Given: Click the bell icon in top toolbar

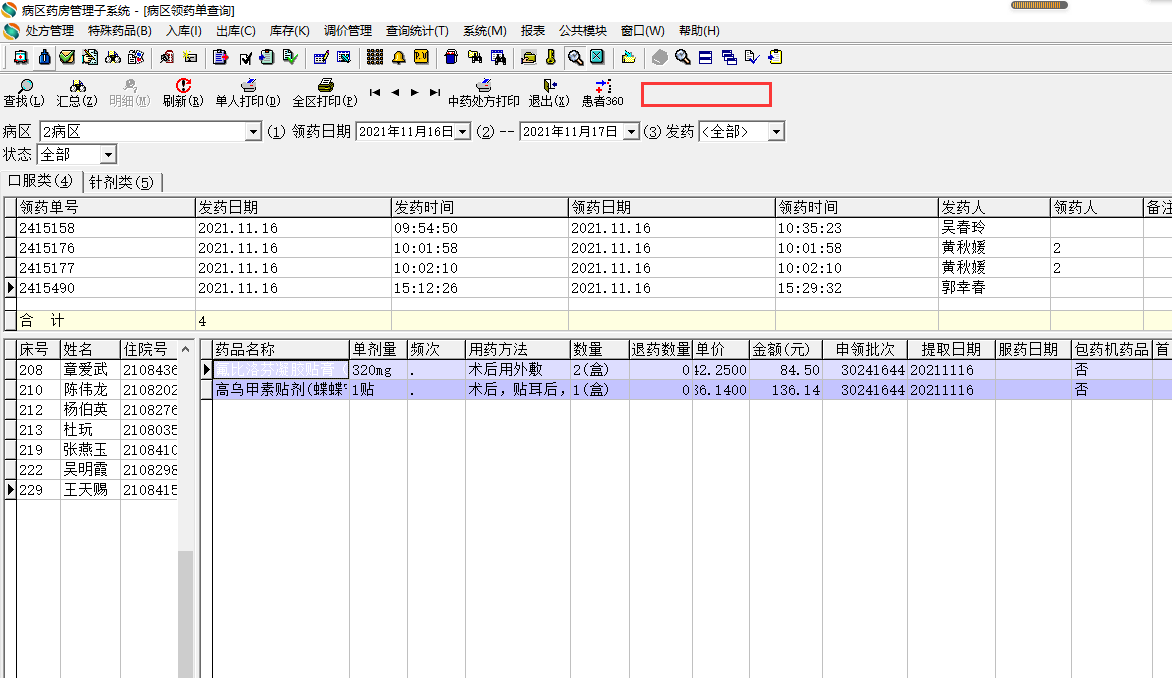Looking at the screenshot, I should (x=398, y=57).
